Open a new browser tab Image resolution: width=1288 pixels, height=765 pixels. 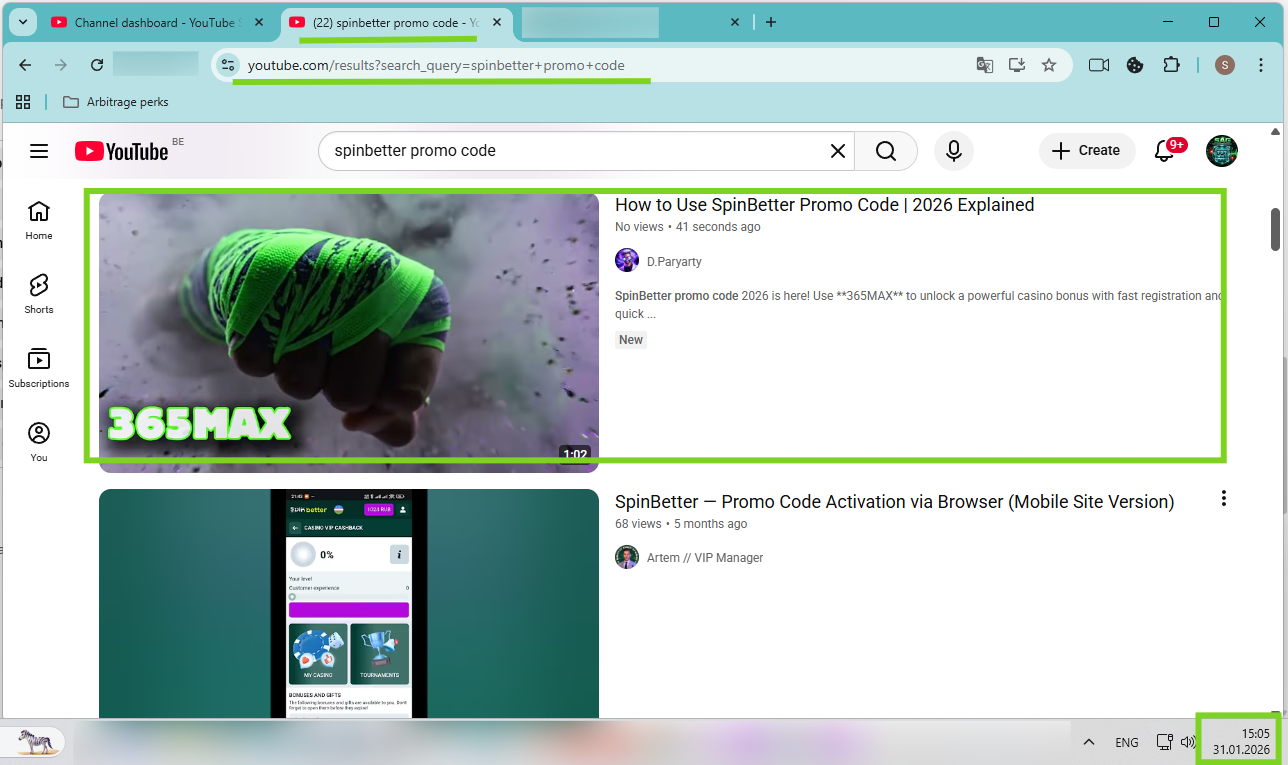(770, 22)
